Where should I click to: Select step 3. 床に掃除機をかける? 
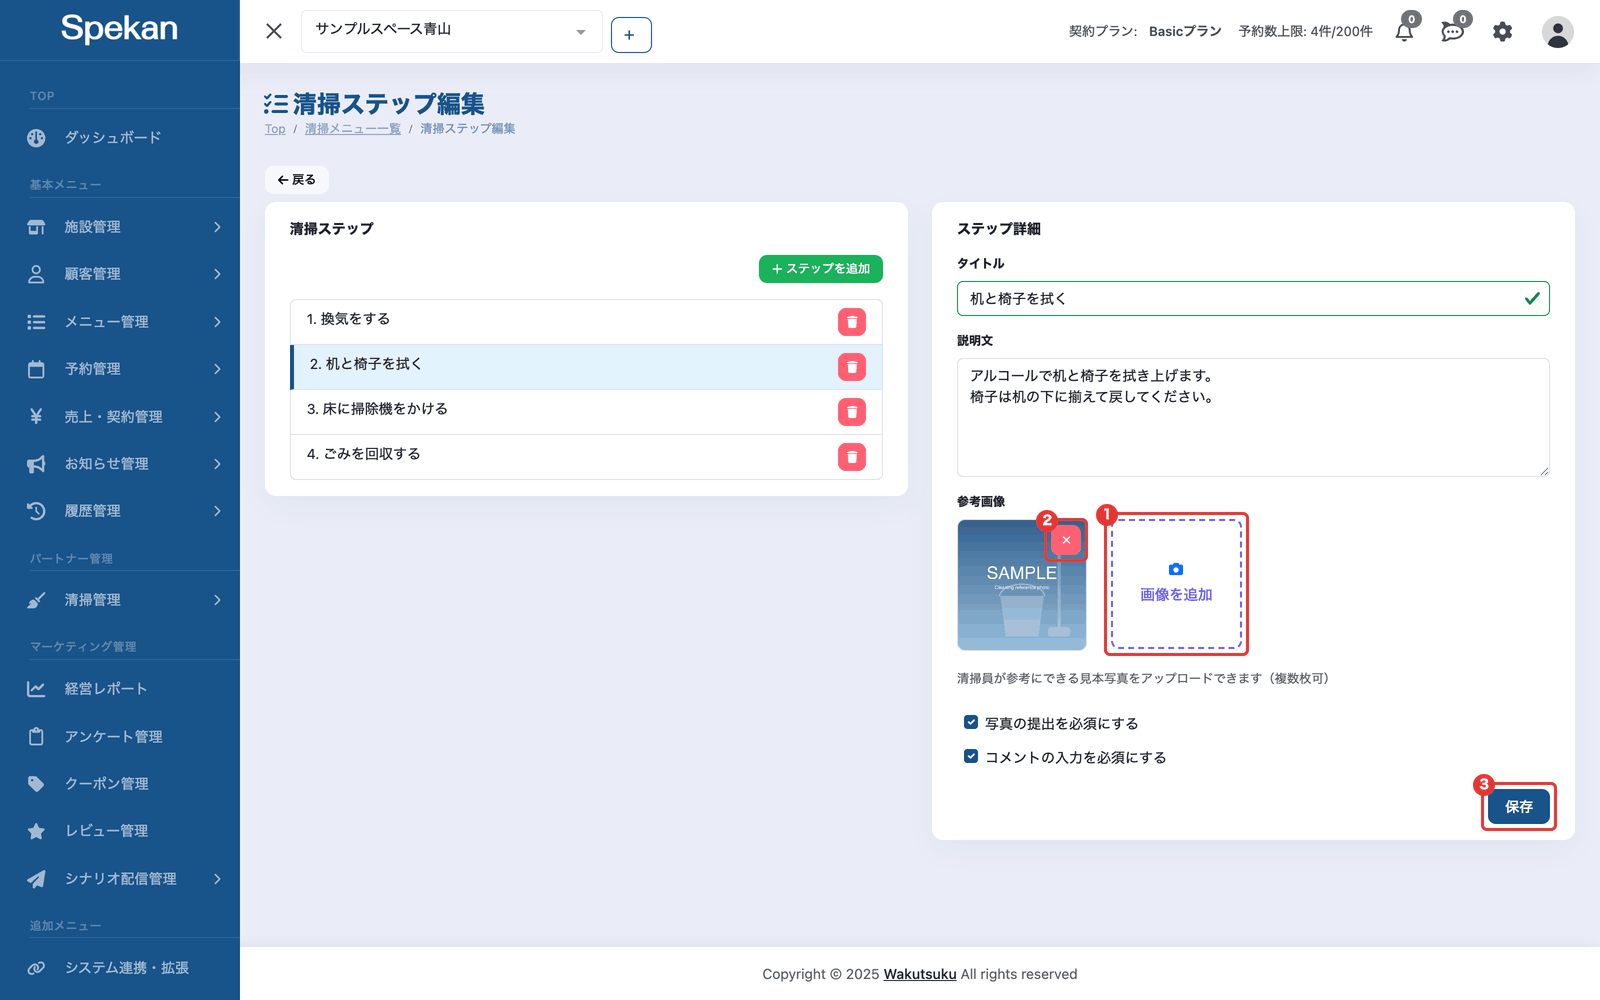click(586, 412)
